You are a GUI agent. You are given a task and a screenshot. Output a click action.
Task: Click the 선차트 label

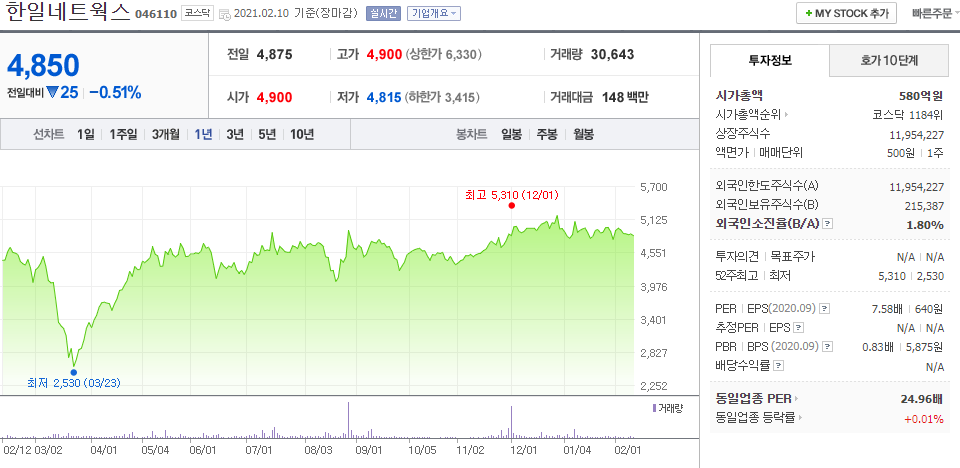tap(49, 135)
